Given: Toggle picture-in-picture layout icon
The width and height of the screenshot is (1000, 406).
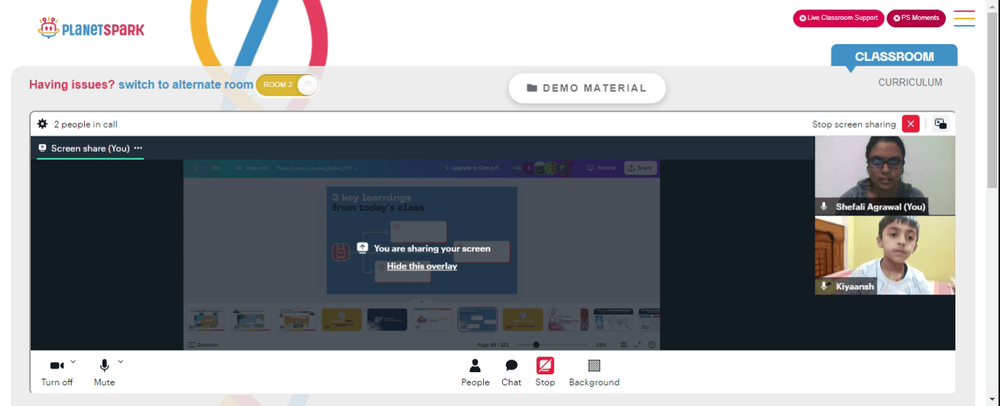Looking at the screenshot, I should coord(940,124).
